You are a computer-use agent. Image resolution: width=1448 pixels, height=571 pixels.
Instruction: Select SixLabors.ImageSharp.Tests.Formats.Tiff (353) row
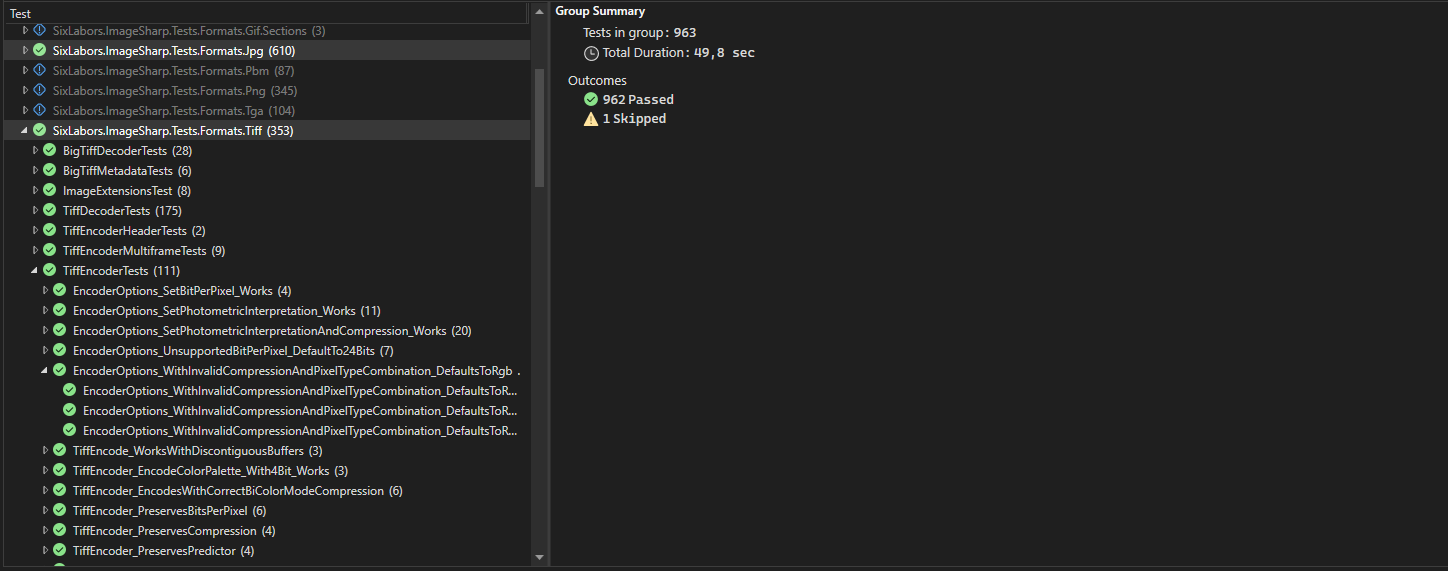(x=265, y=130)
